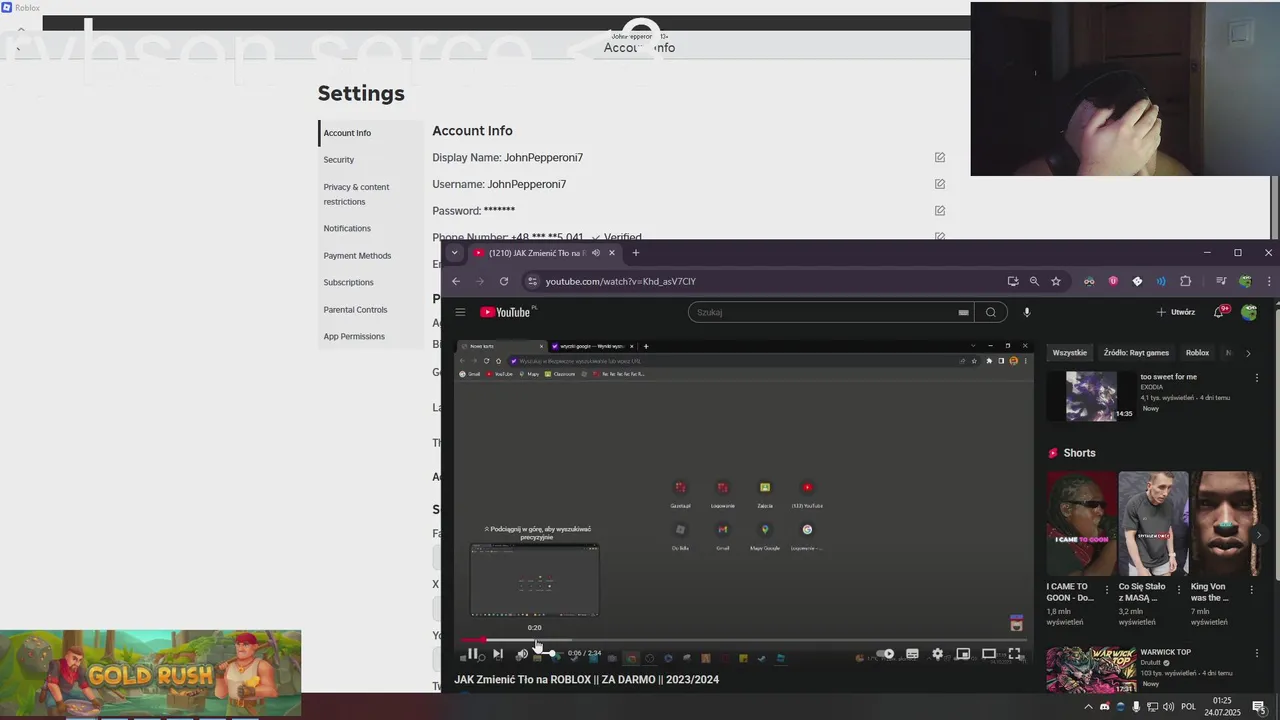Close the JAK Zmienić Tło tab
This screenshot has height=720, width=1280.
pos(612,253)
